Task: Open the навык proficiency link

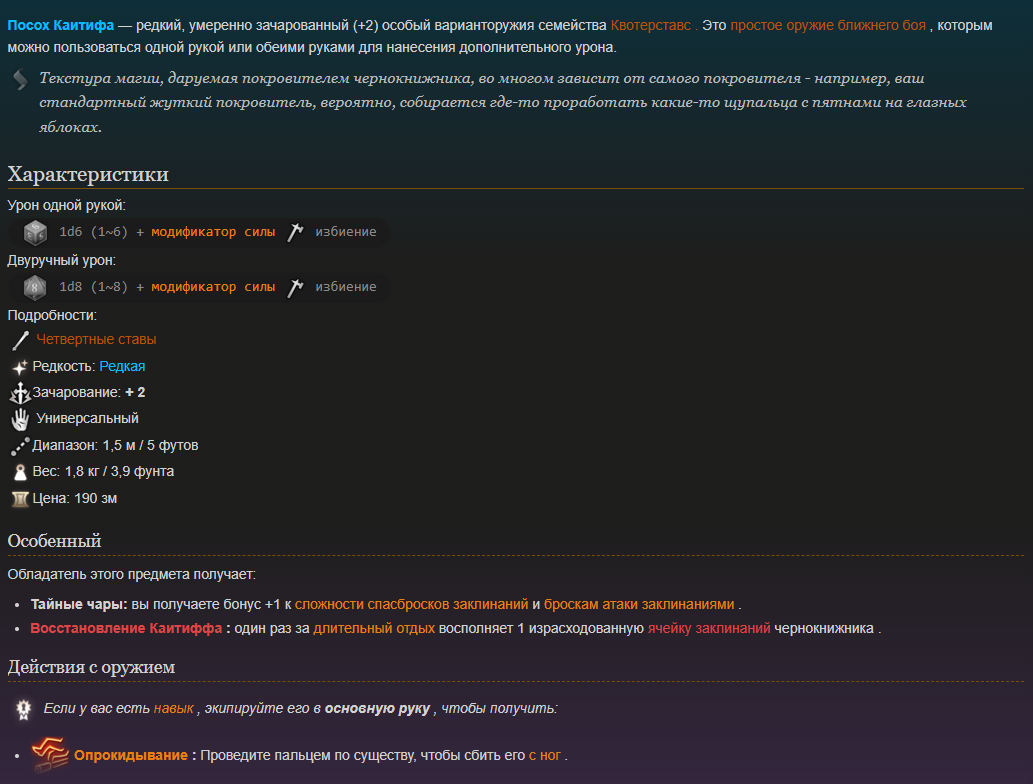Action: point(174,709)
